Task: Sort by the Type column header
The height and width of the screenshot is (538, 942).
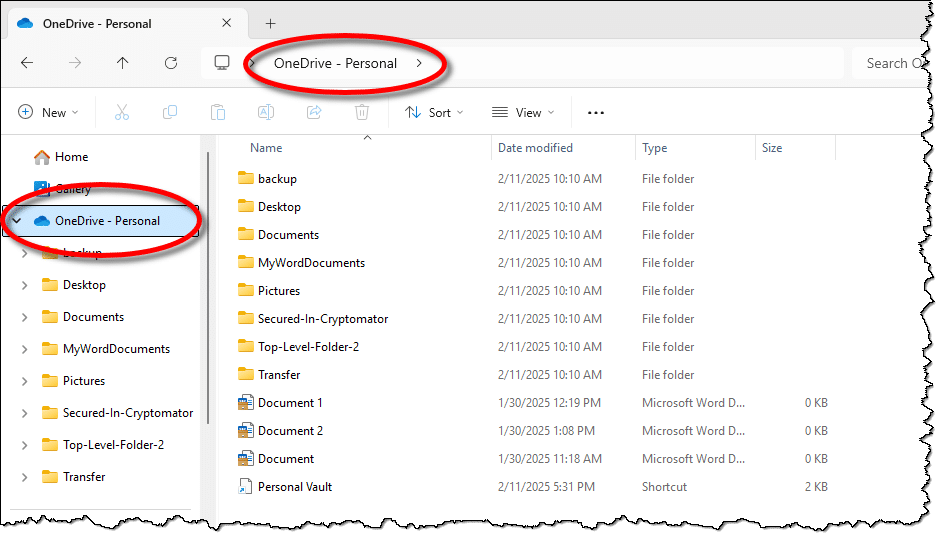Action: (654, 148)
